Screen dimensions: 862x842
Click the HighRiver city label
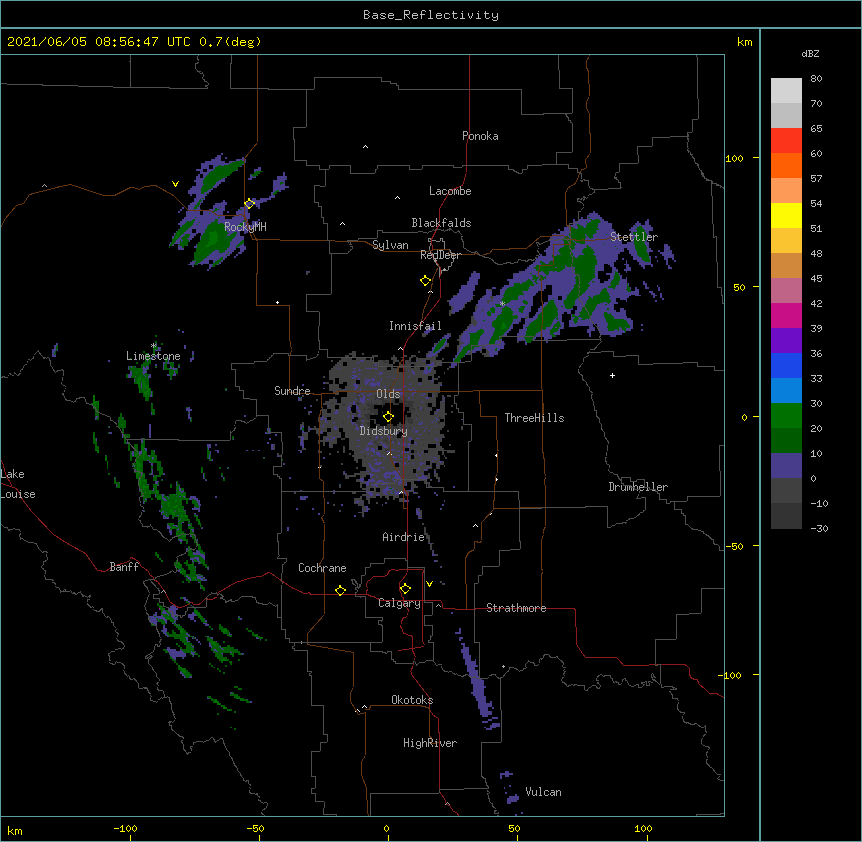pyautogui.click(x=430, y=743)
